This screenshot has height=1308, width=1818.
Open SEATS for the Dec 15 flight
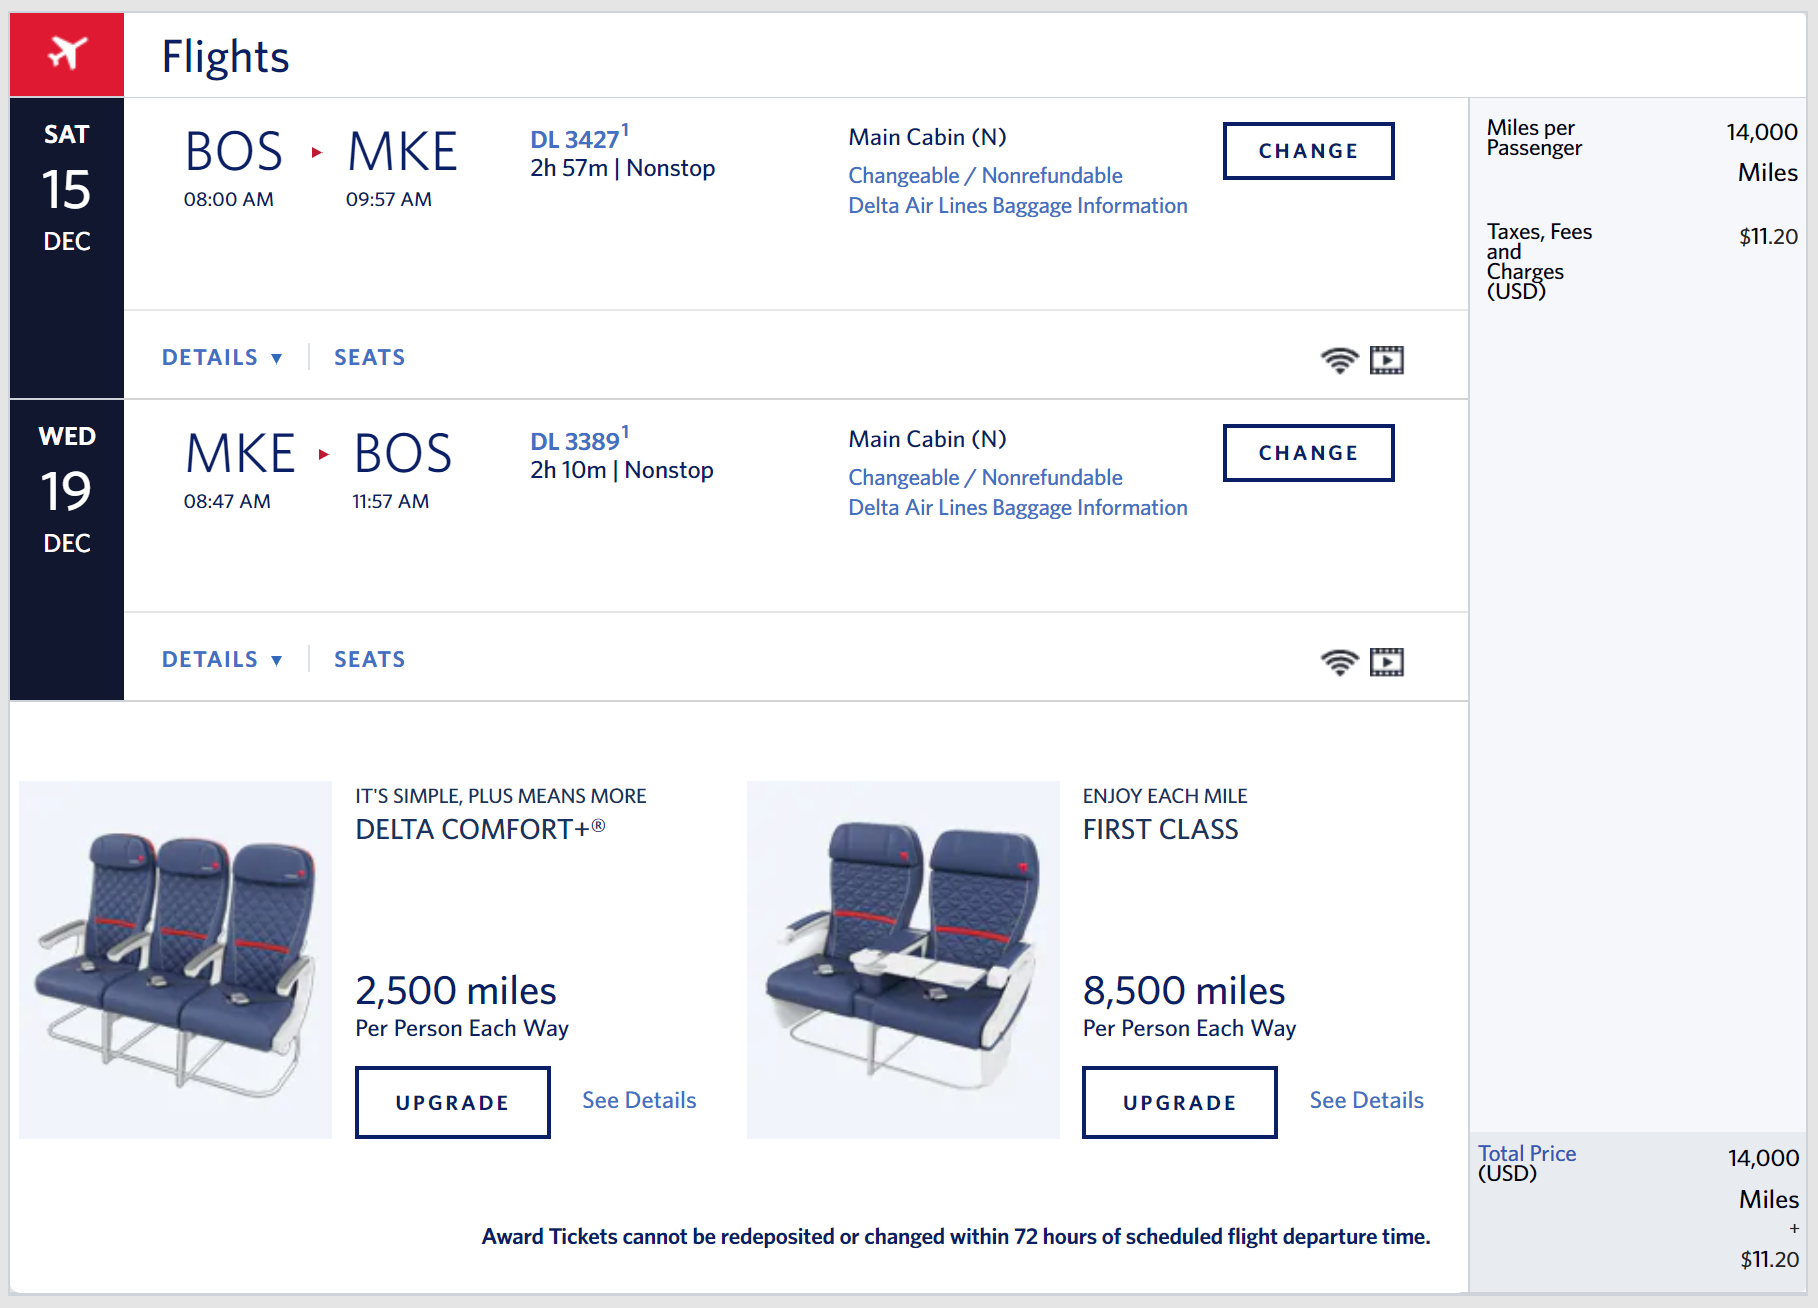(x=369, y=358)
